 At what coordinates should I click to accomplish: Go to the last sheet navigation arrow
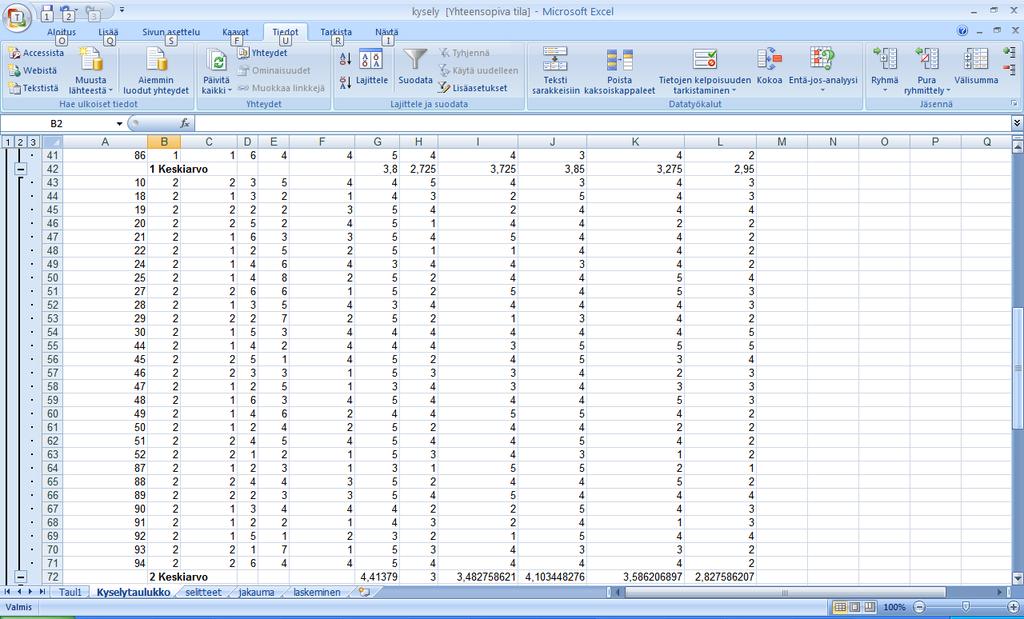[42, 592]
